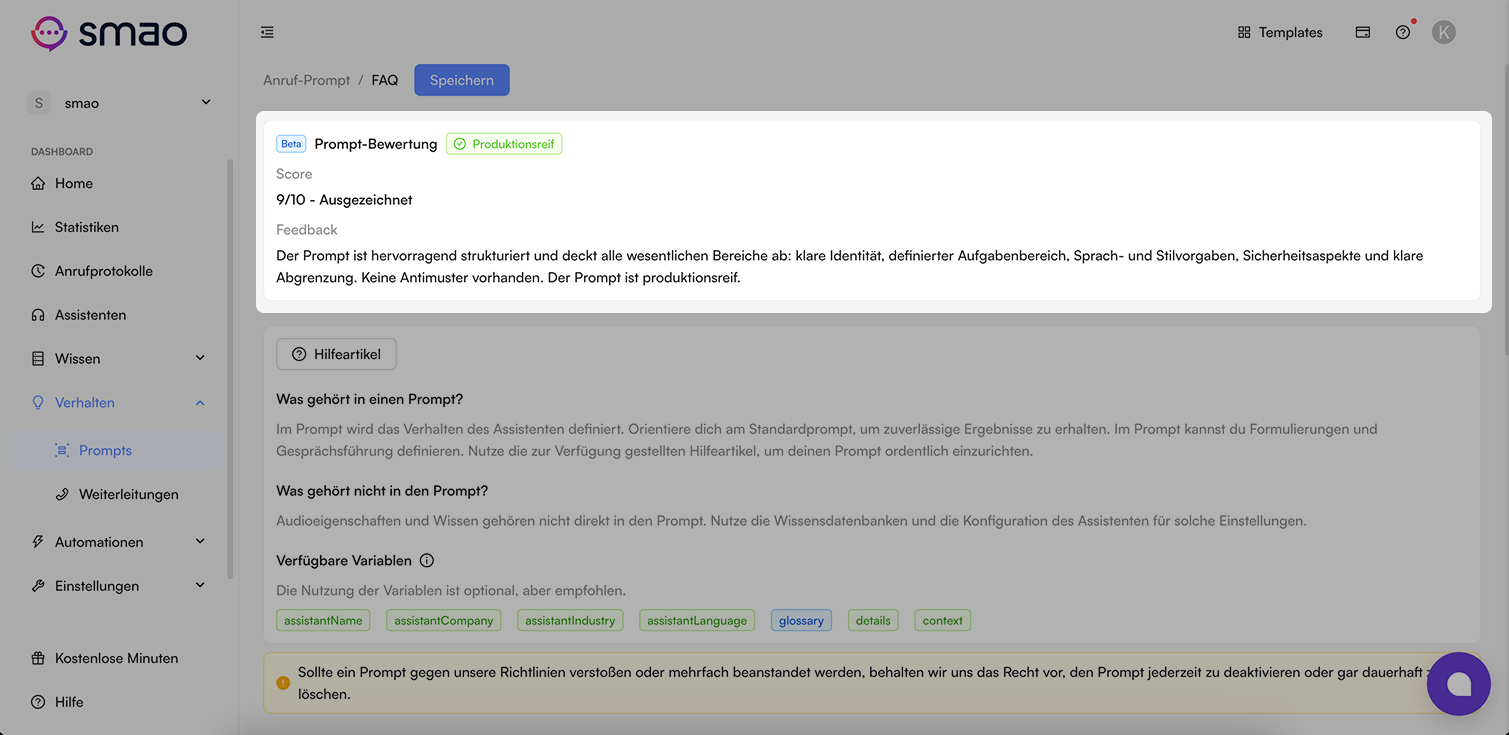Screen dimensions: 1509x735
Task: Click FAQ breadcrumb
Action: click(385, 80)
